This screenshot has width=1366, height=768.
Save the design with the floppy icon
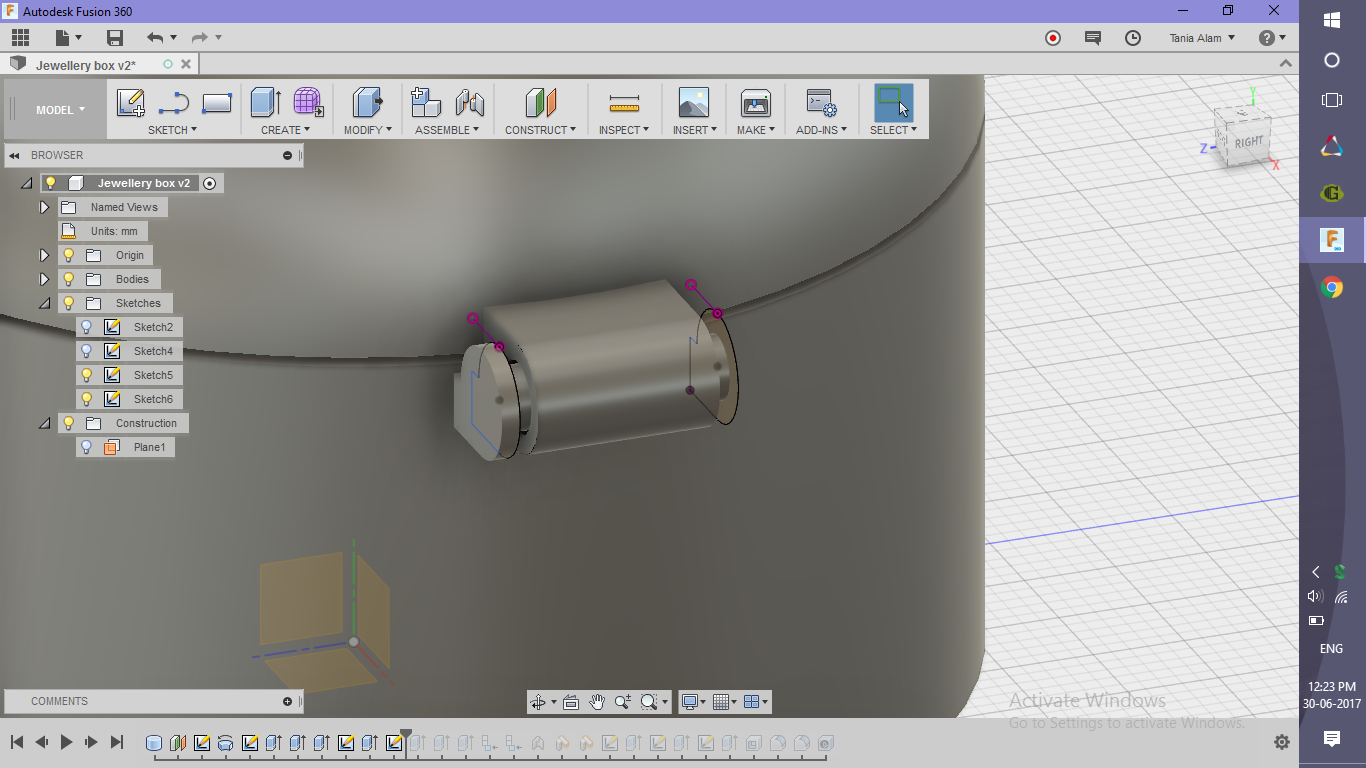tap(115, 38)
